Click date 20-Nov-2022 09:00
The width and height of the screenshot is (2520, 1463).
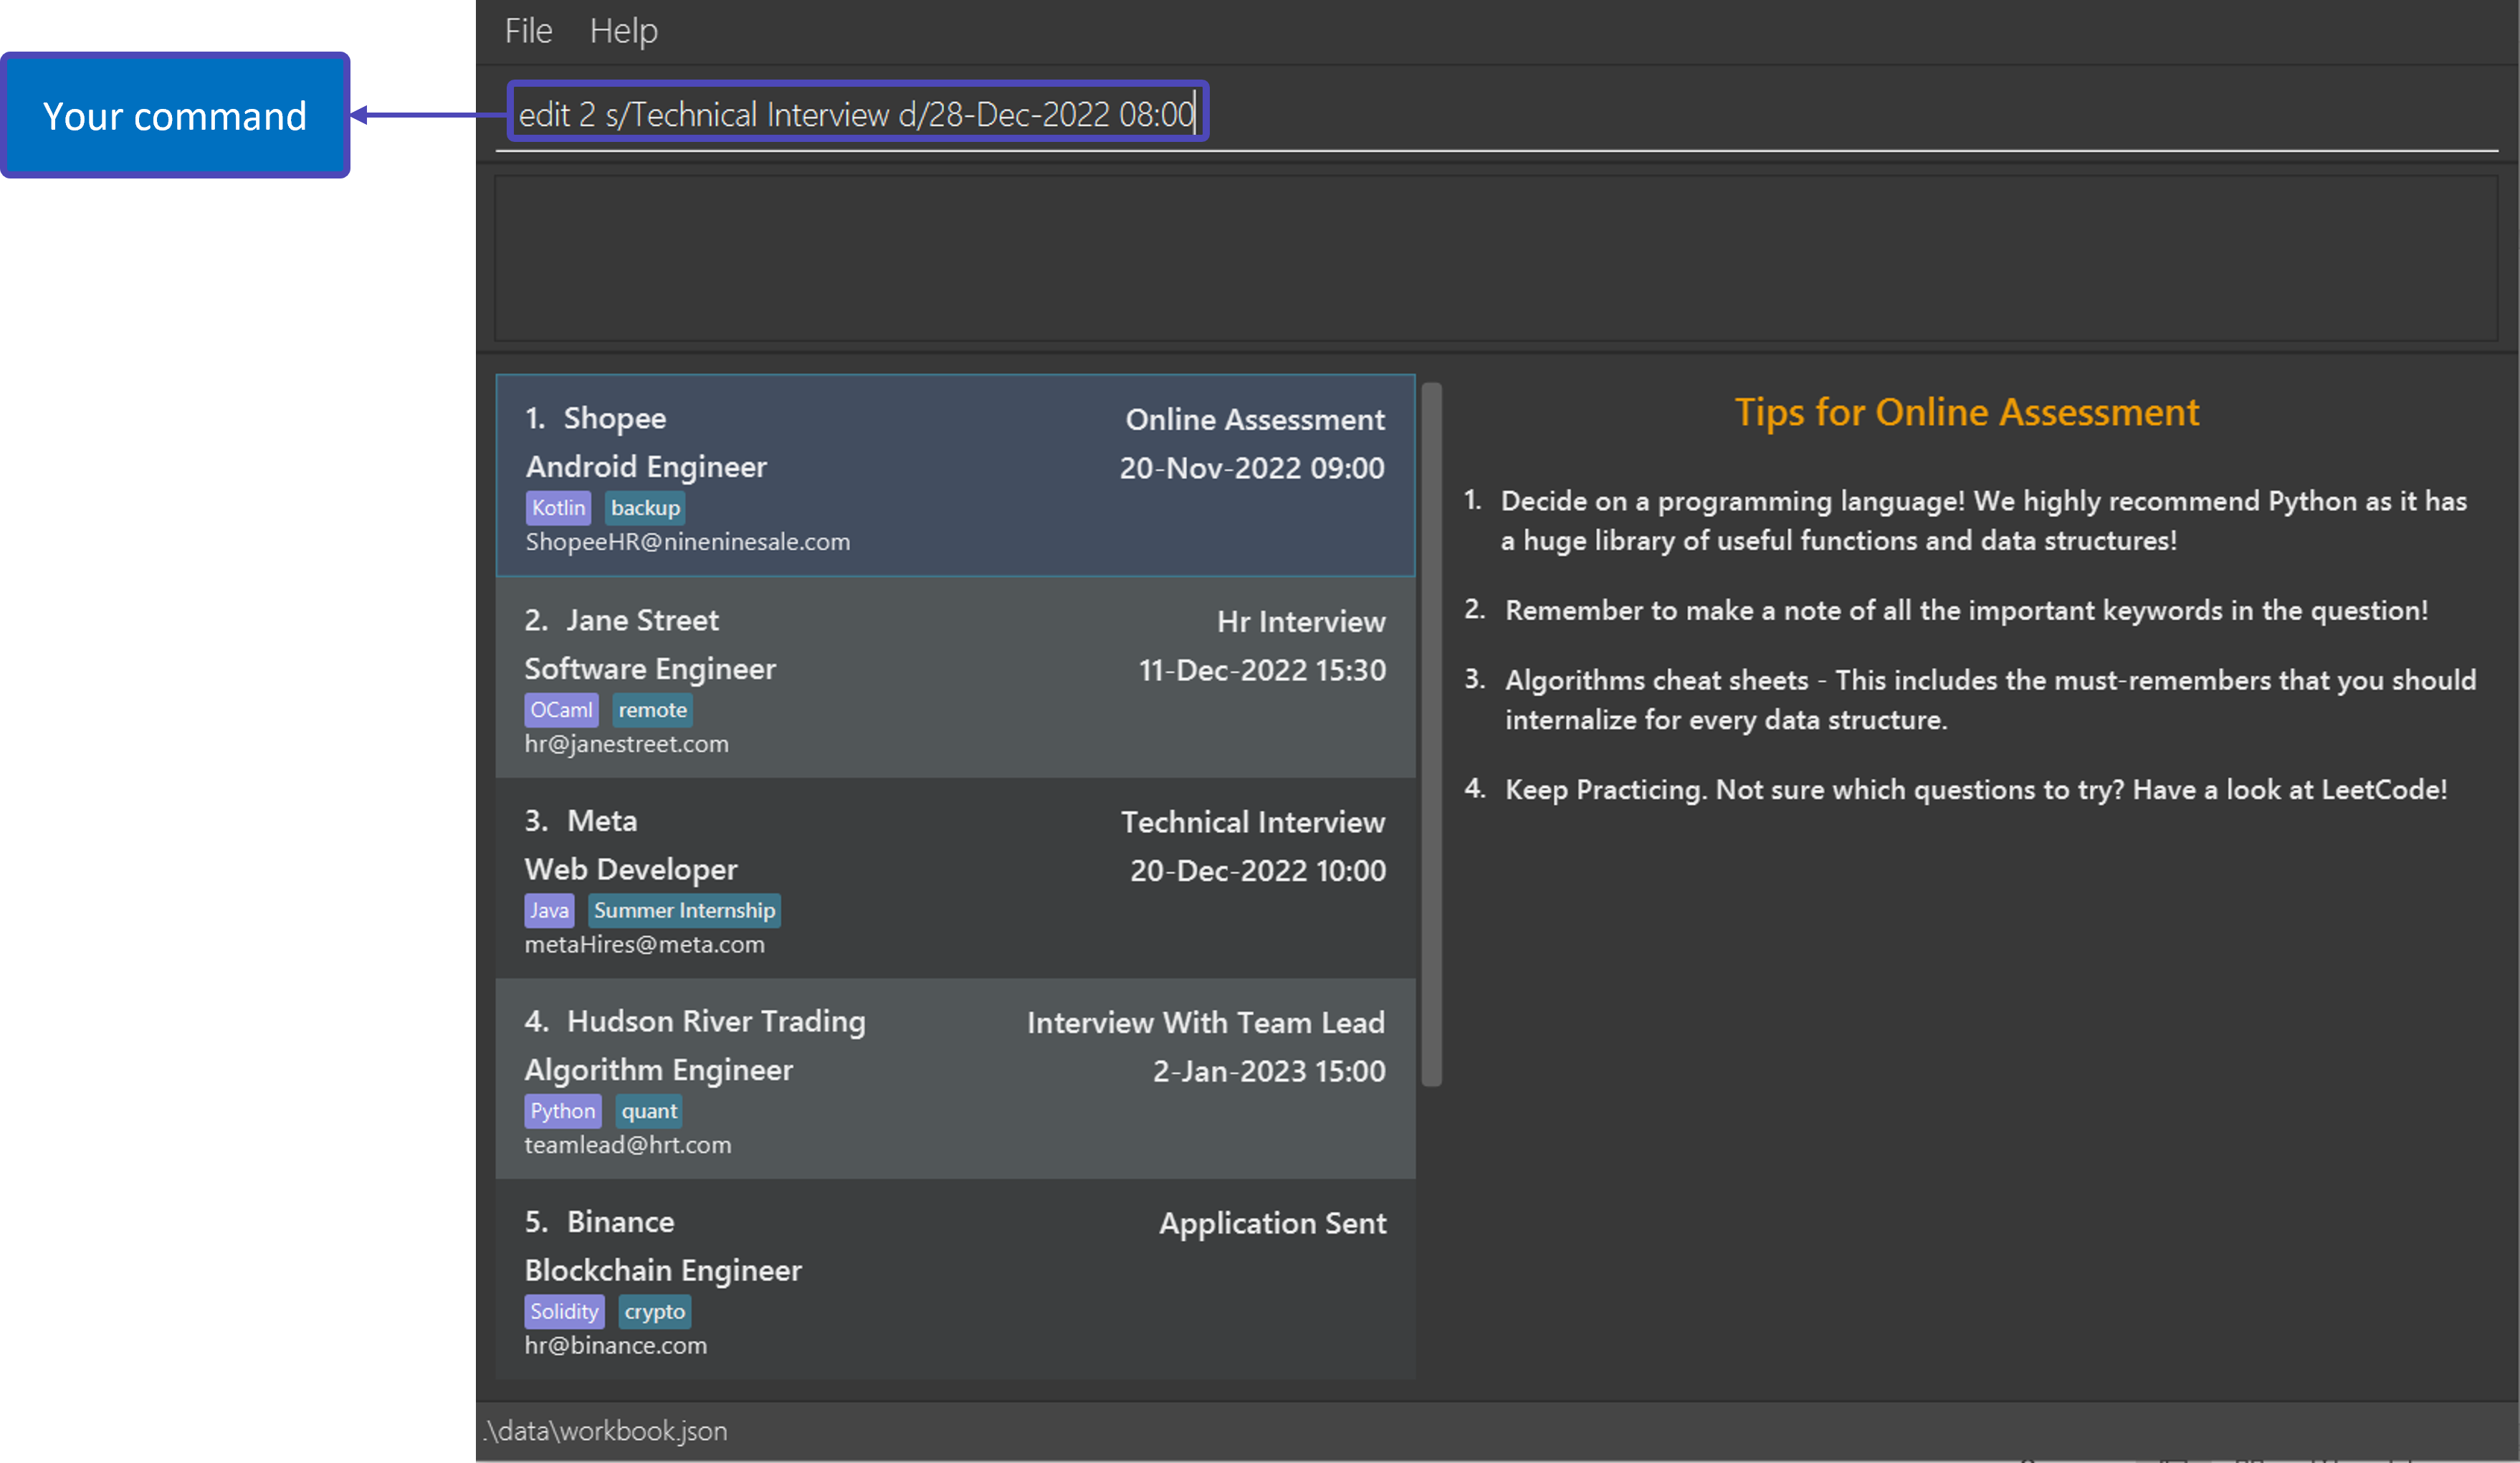[x=1252, y=468]
